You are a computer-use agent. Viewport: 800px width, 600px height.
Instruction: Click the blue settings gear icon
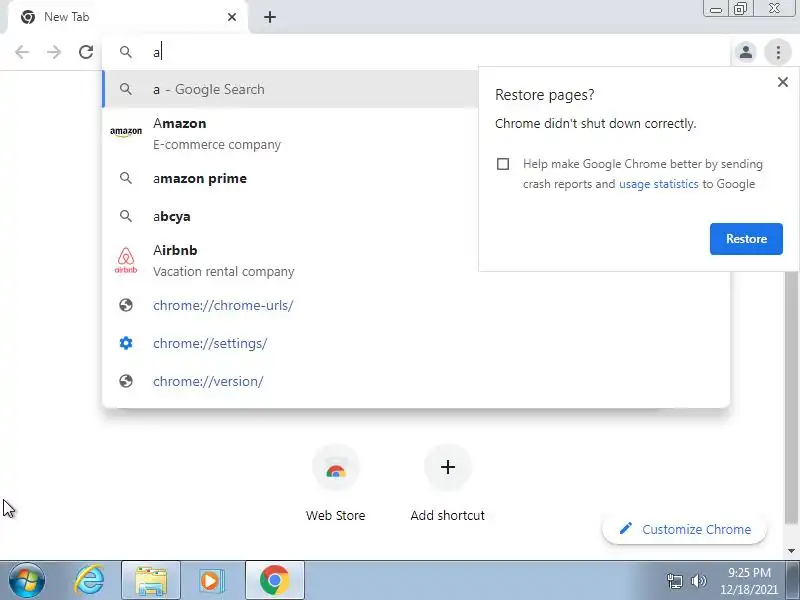click(126, 343)
